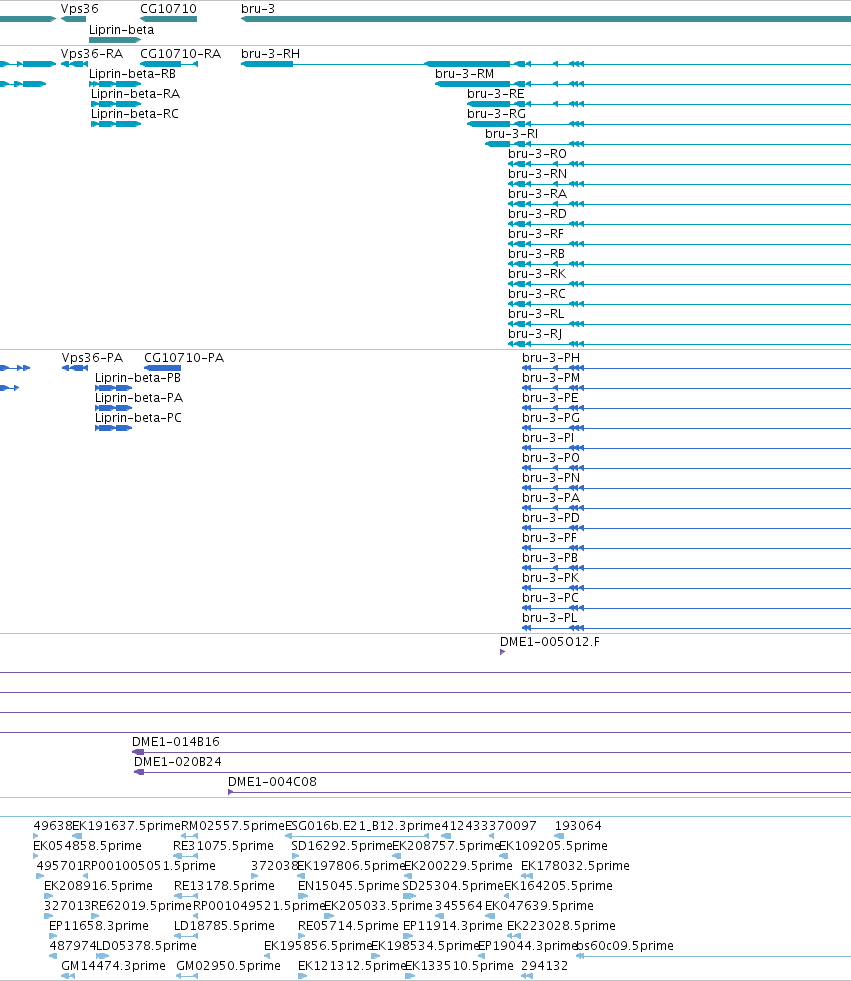This screenshot has height=981, width=851.
Task: Select transcript bru-3-RH label
Action: point(270,54)
